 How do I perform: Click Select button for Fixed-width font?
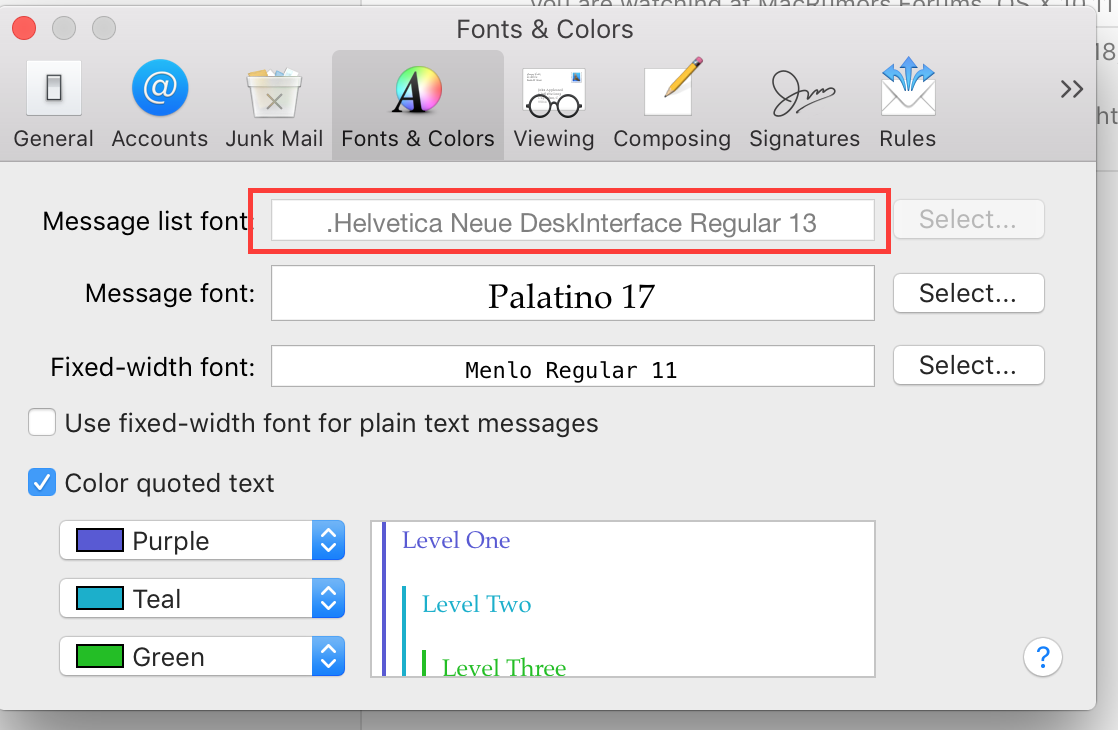pos(968,365)
